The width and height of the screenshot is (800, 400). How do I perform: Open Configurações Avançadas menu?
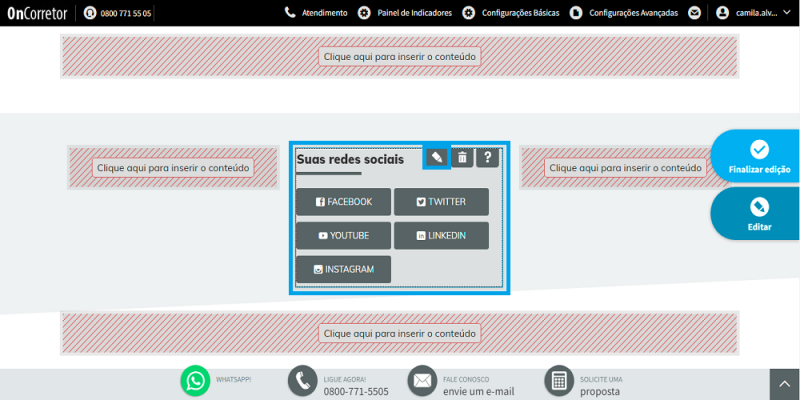coord(624,13)
